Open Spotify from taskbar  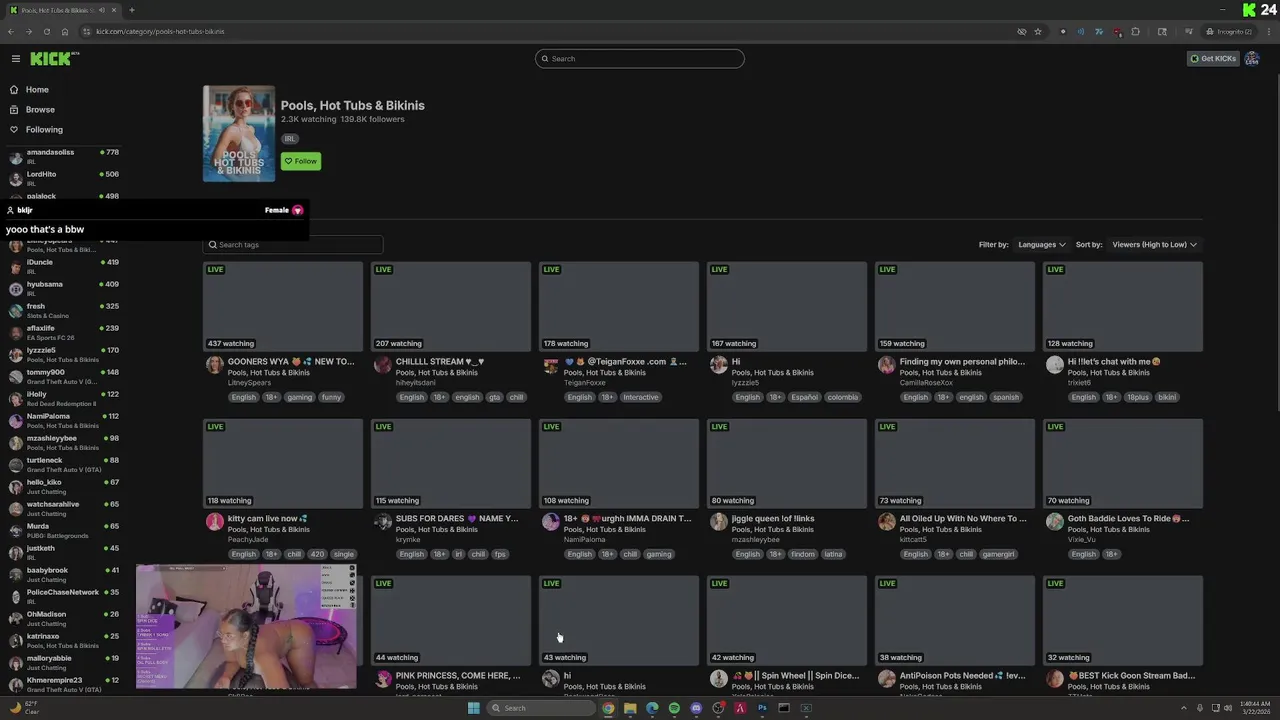click(674, 708)
